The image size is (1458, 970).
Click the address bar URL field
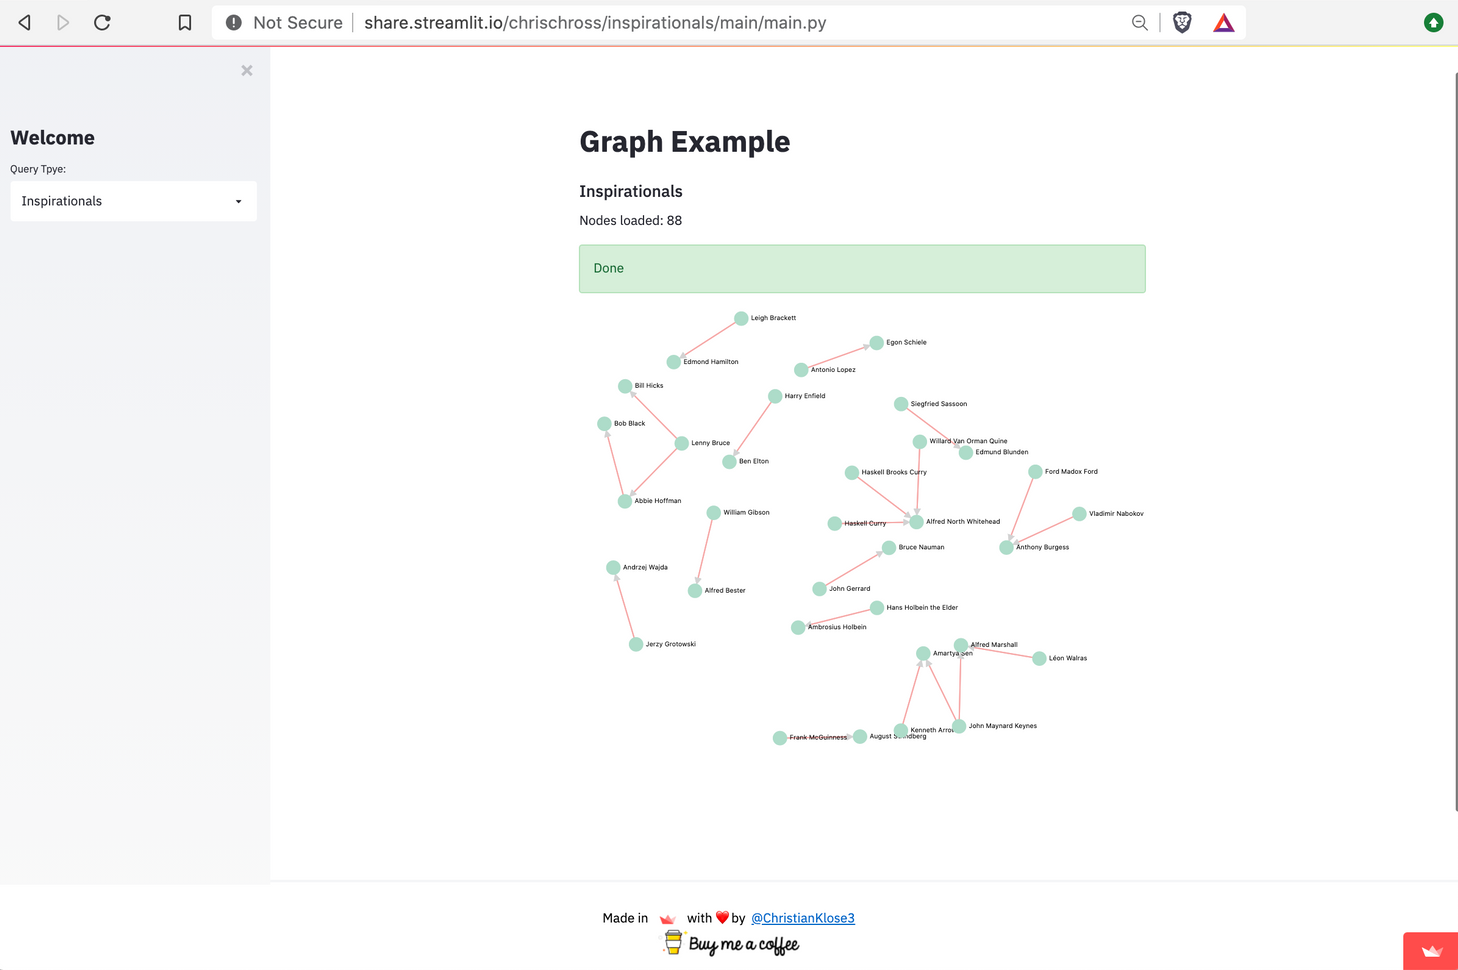coord(700,22)
